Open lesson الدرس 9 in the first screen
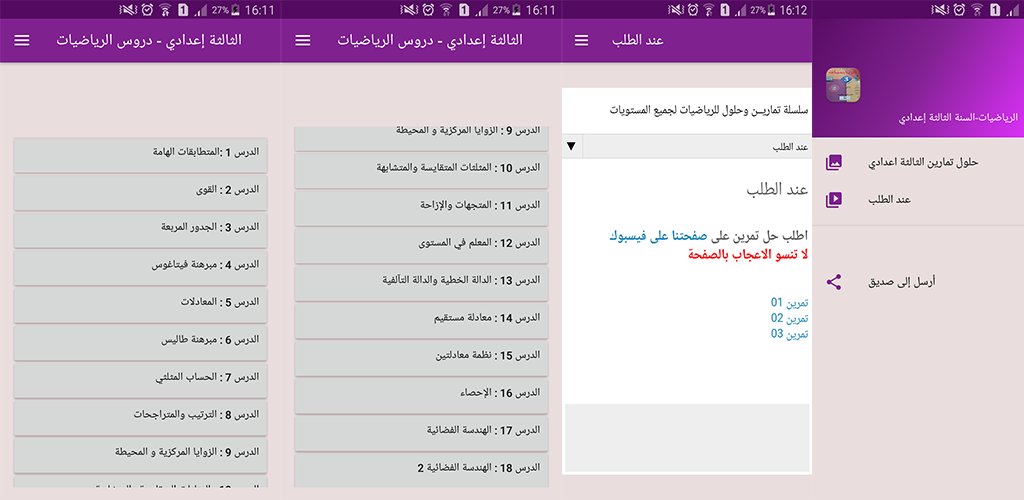 pos(140,455)
